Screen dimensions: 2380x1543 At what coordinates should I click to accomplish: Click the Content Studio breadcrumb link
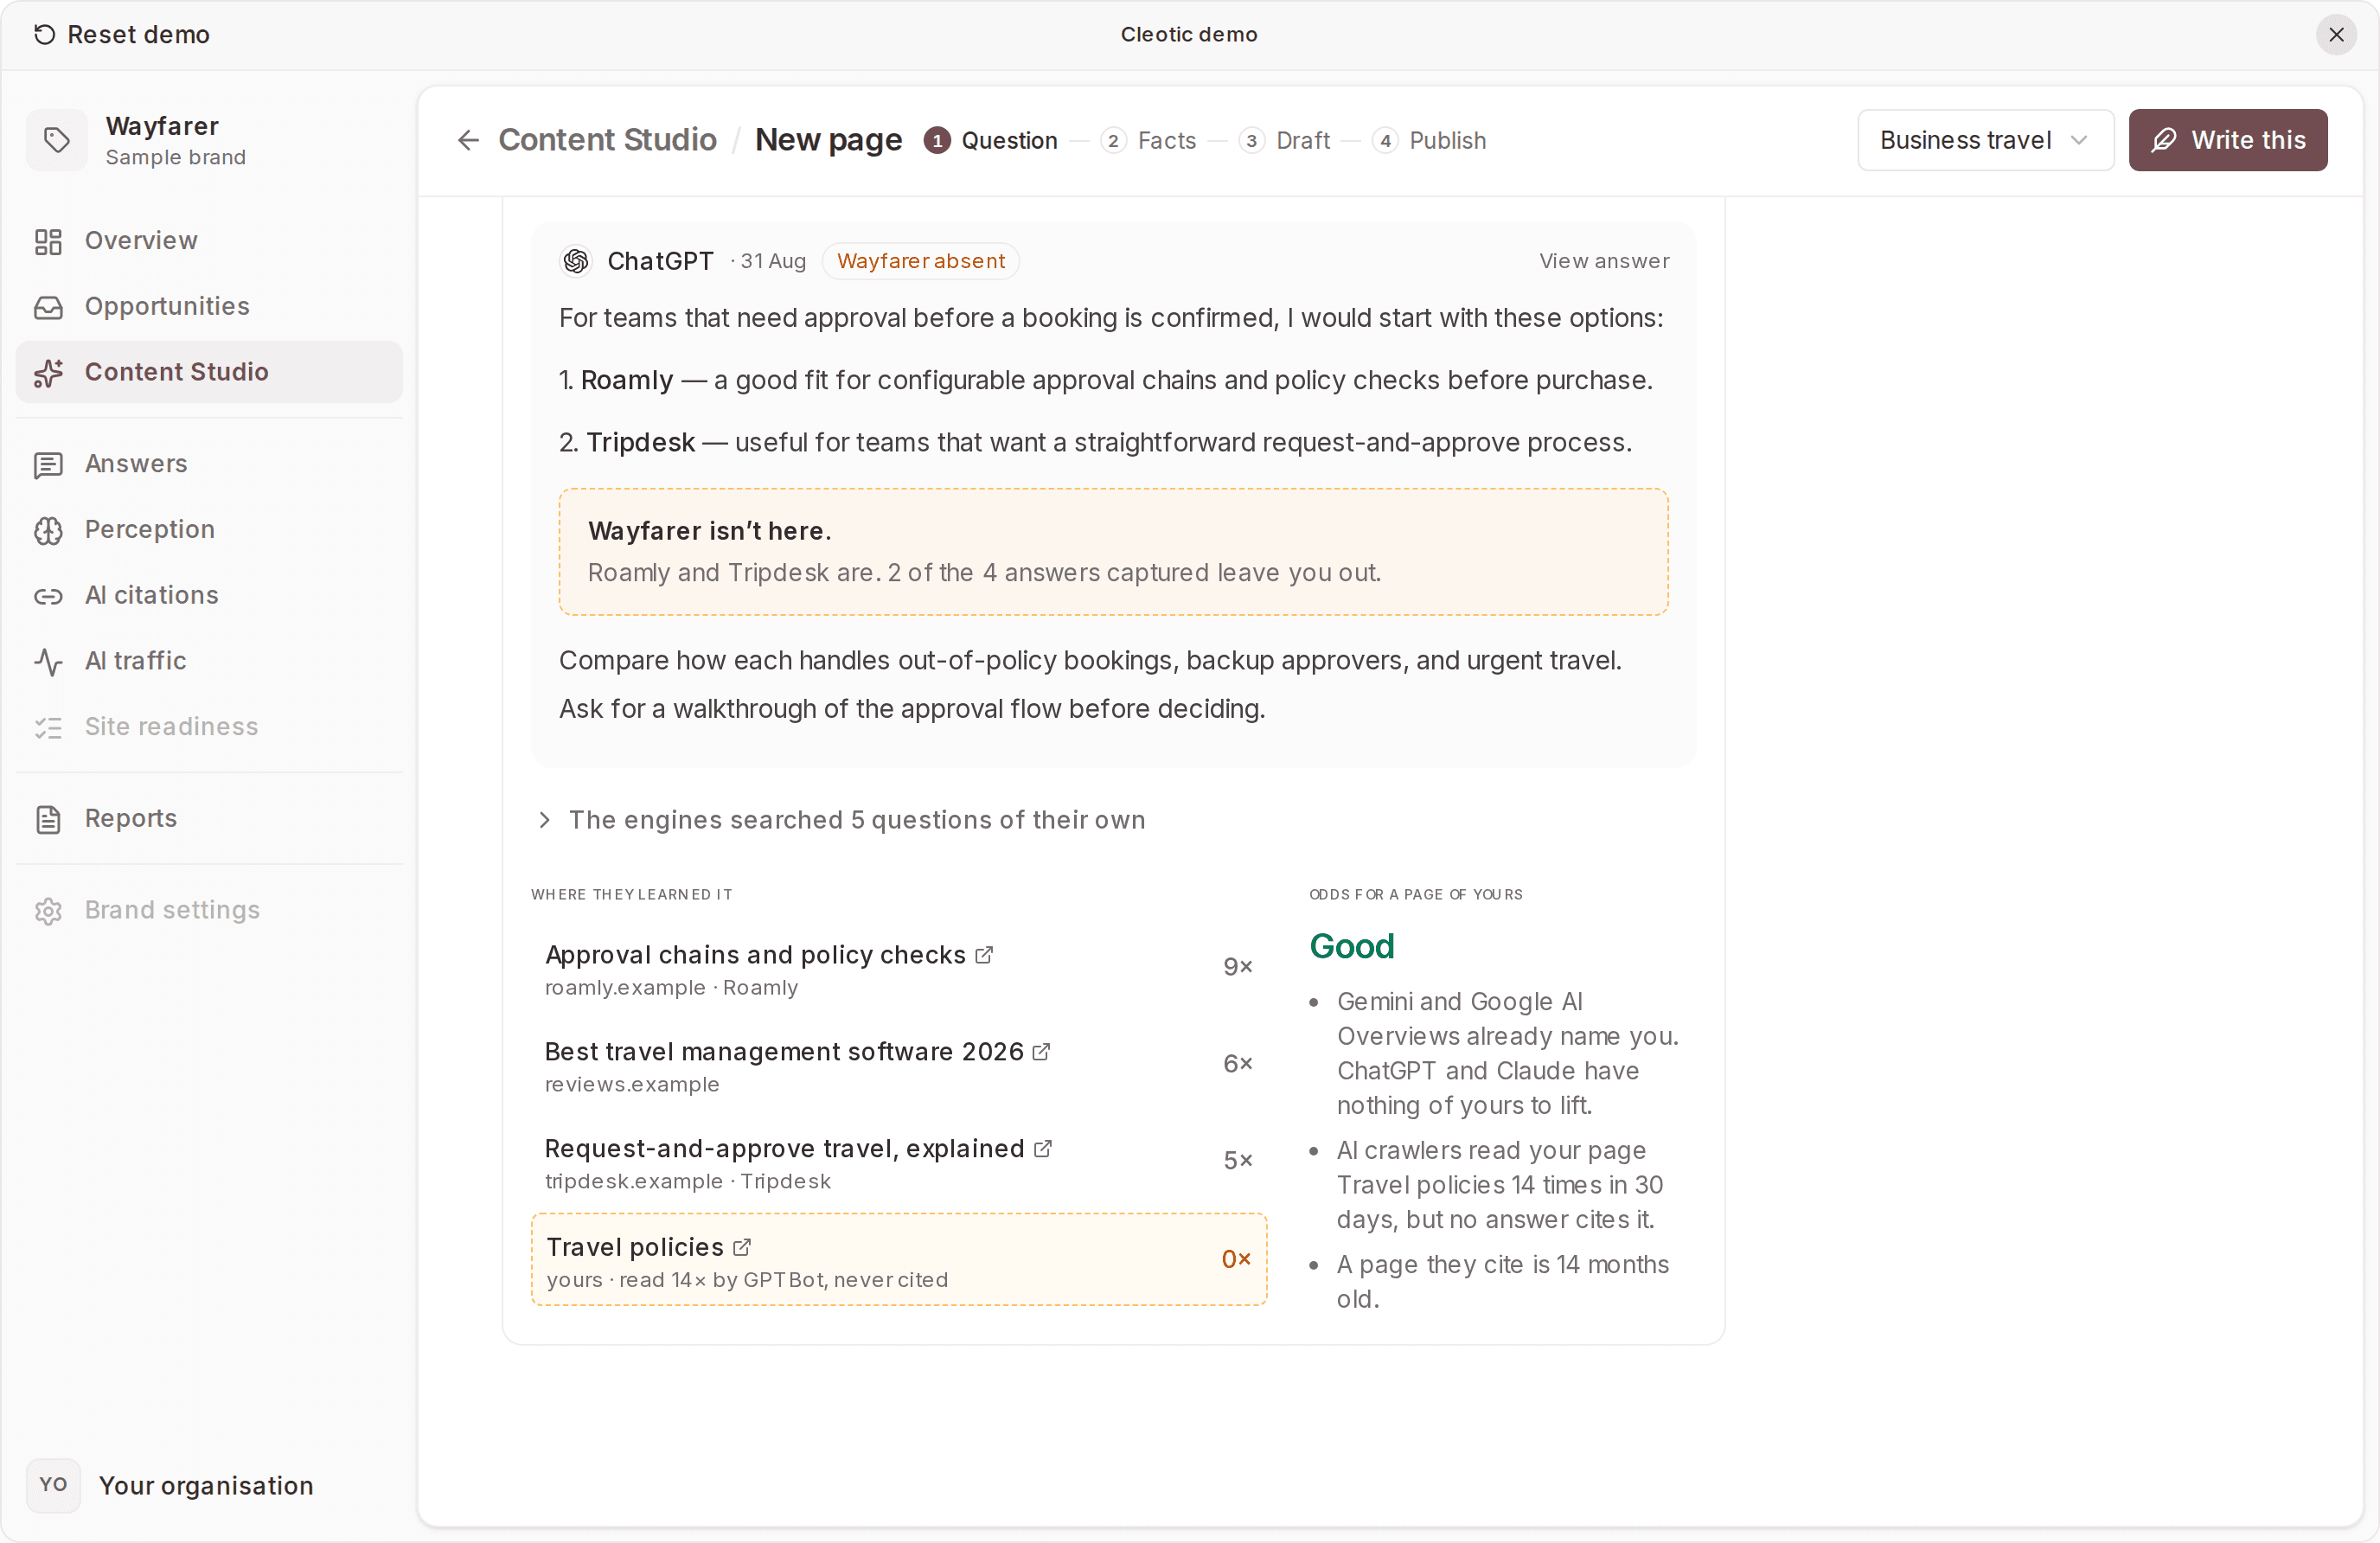coord(607,140)
